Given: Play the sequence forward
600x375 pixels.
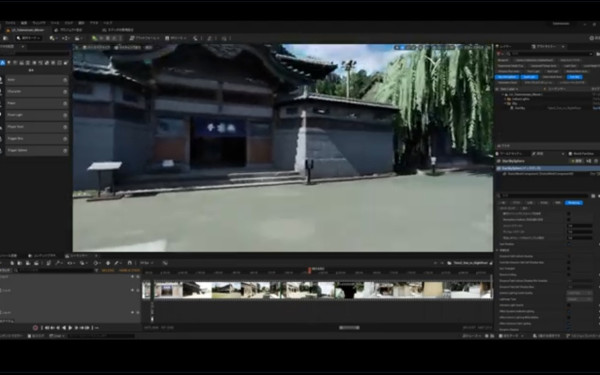Looking at the screenshot, I should (70, 328).
